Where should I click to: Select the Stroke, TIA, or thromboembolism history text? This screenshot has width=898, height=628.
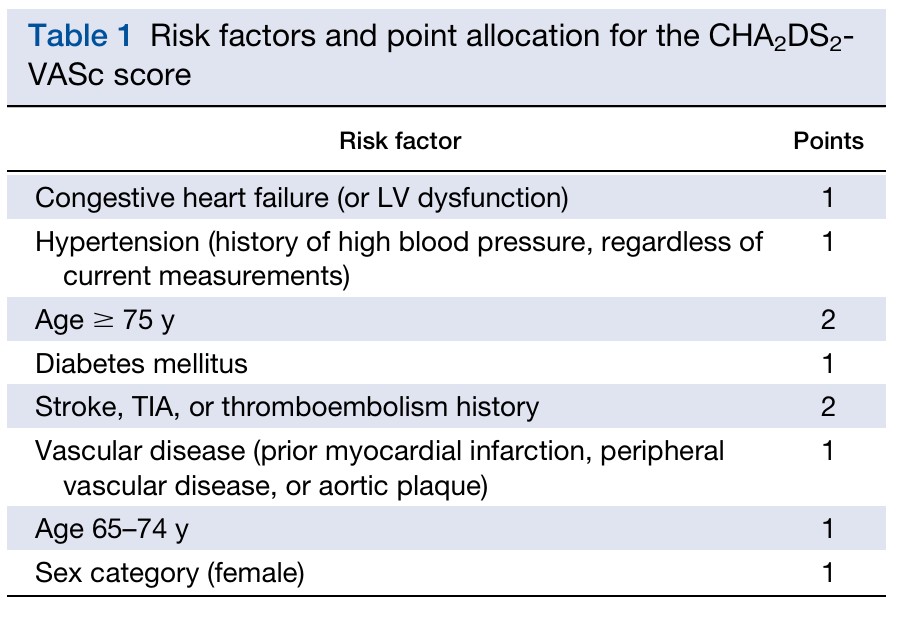tap(286, 407)
